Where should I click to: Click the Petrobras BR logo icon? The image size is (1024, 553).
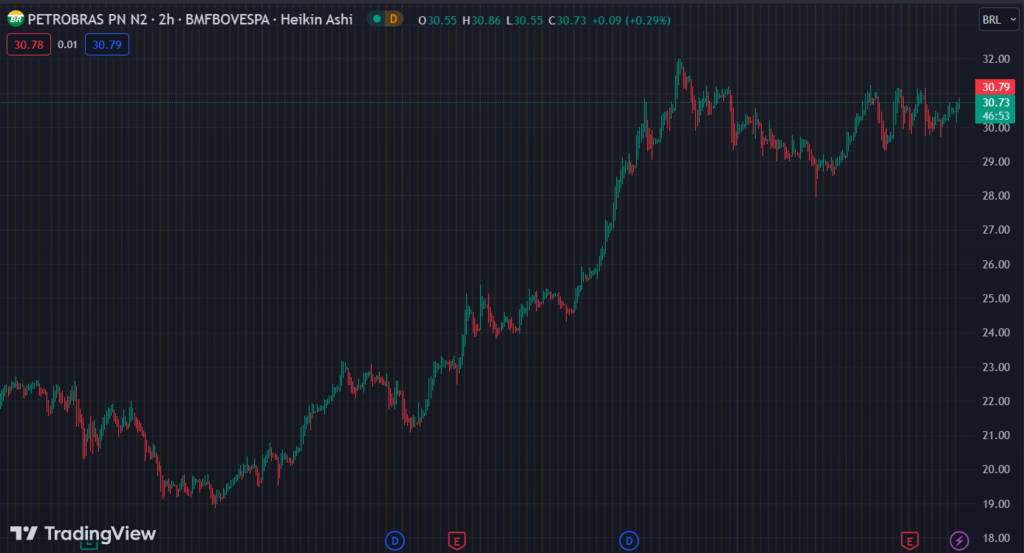pyautogui.click(x=15, y=19)
